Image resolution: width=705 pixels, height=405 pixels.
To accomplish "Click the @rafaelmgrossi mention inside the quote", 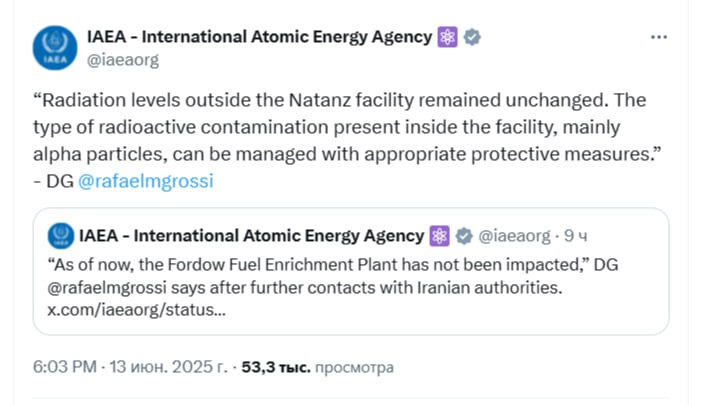I will [107, 287].
